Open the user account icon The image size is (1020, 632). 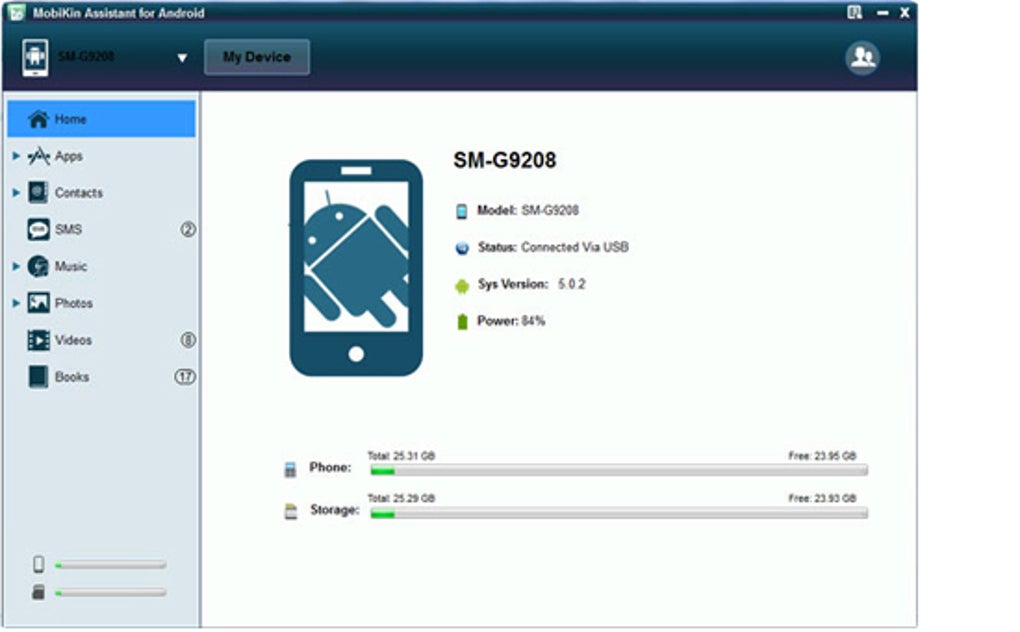(x=863, y=58)
